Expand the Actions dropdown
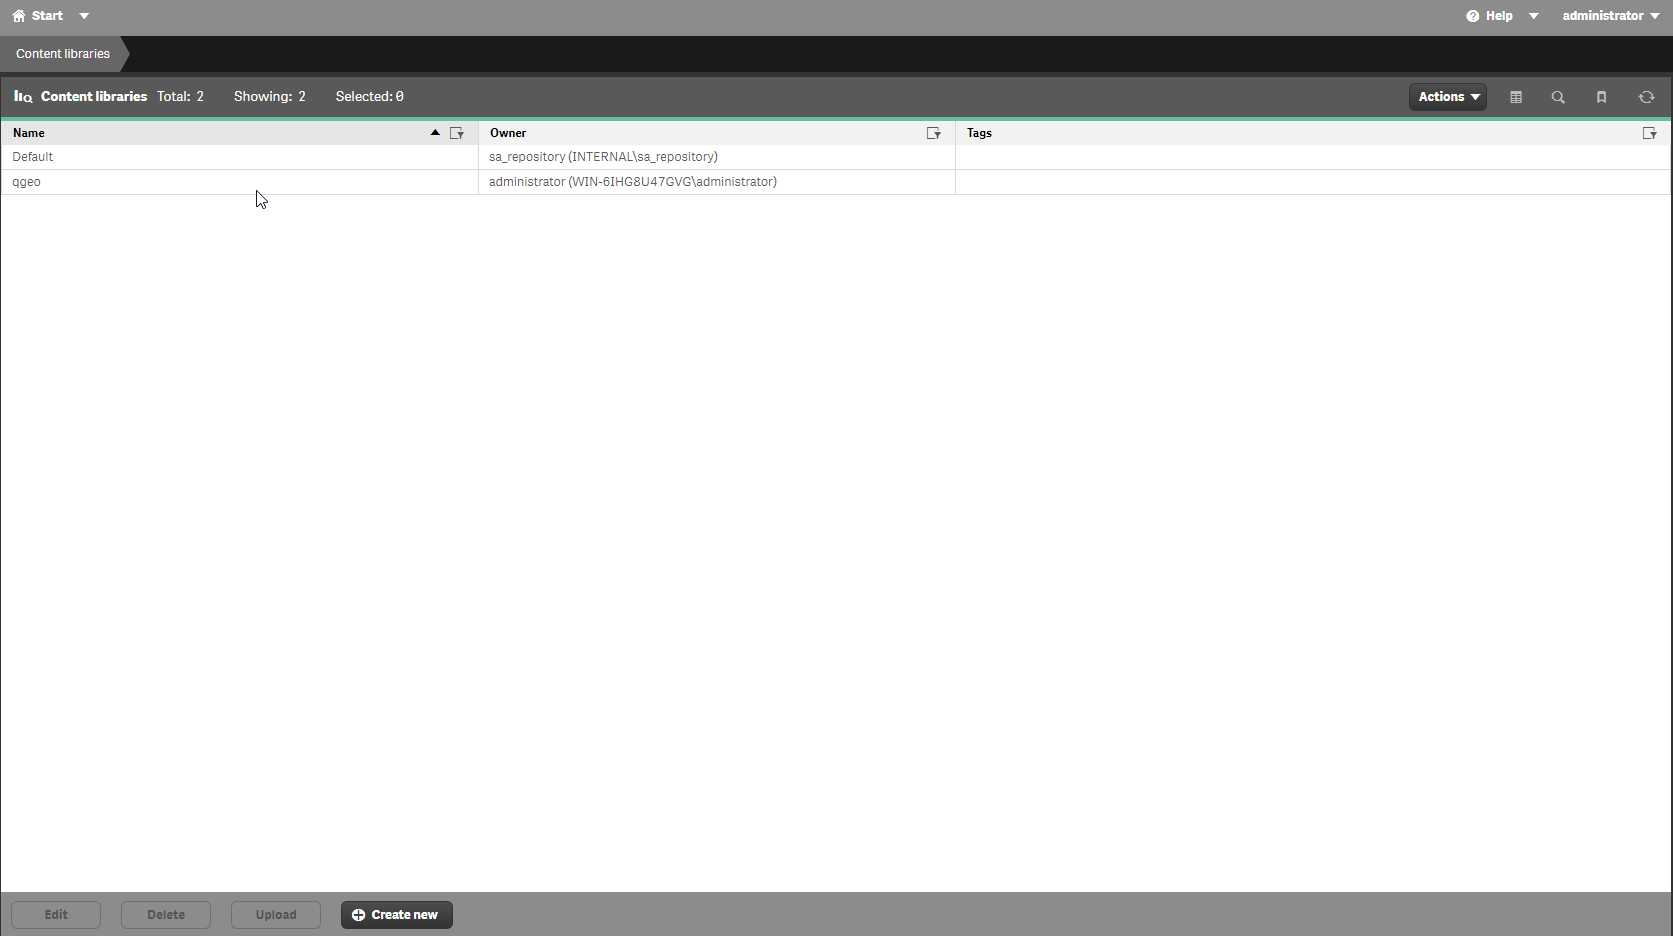This screenshot has height=936, width=1673. tap(1447, 97)
